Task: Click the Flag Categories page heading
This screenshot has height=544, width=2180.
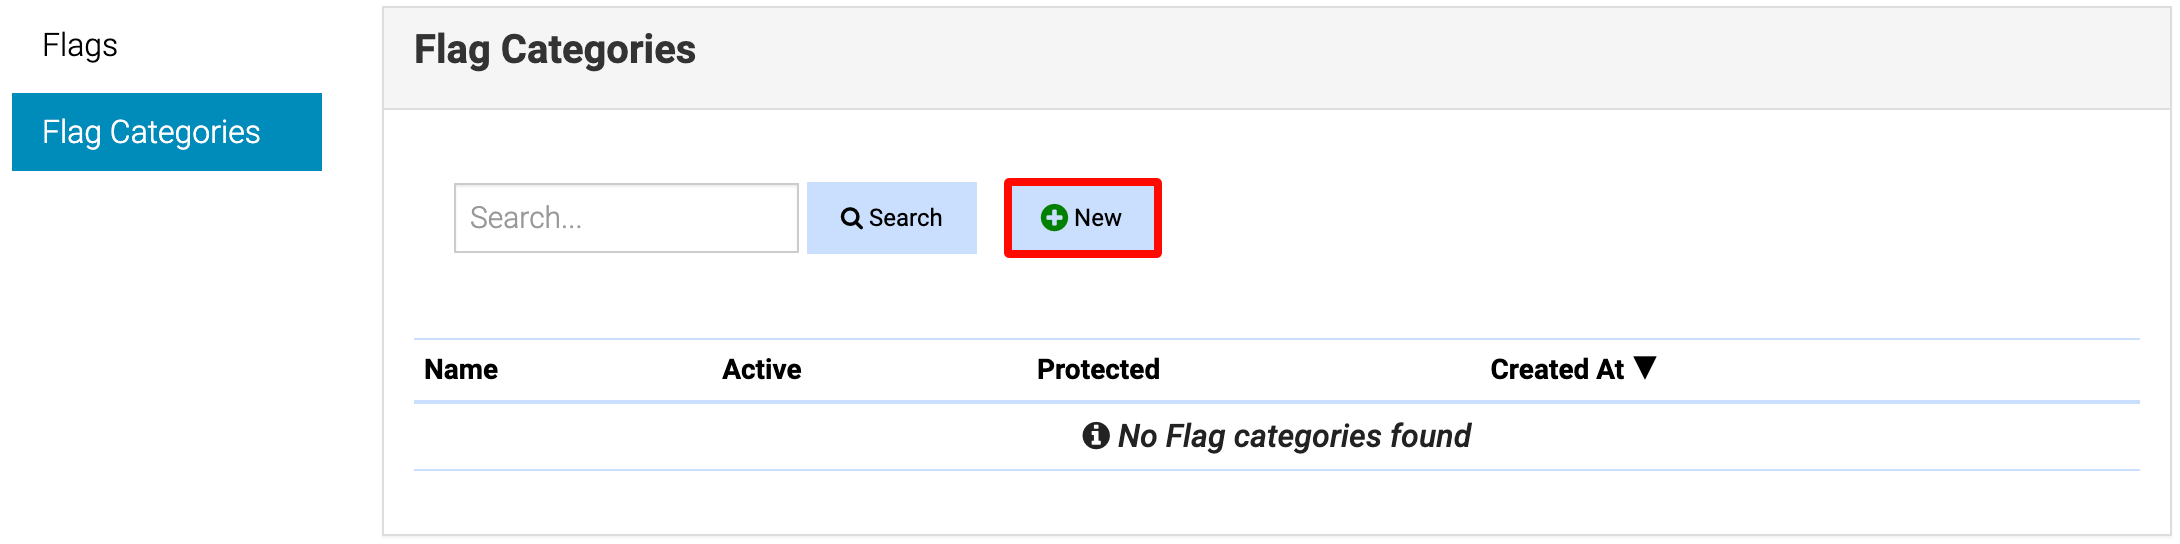Action: point(555,50)
